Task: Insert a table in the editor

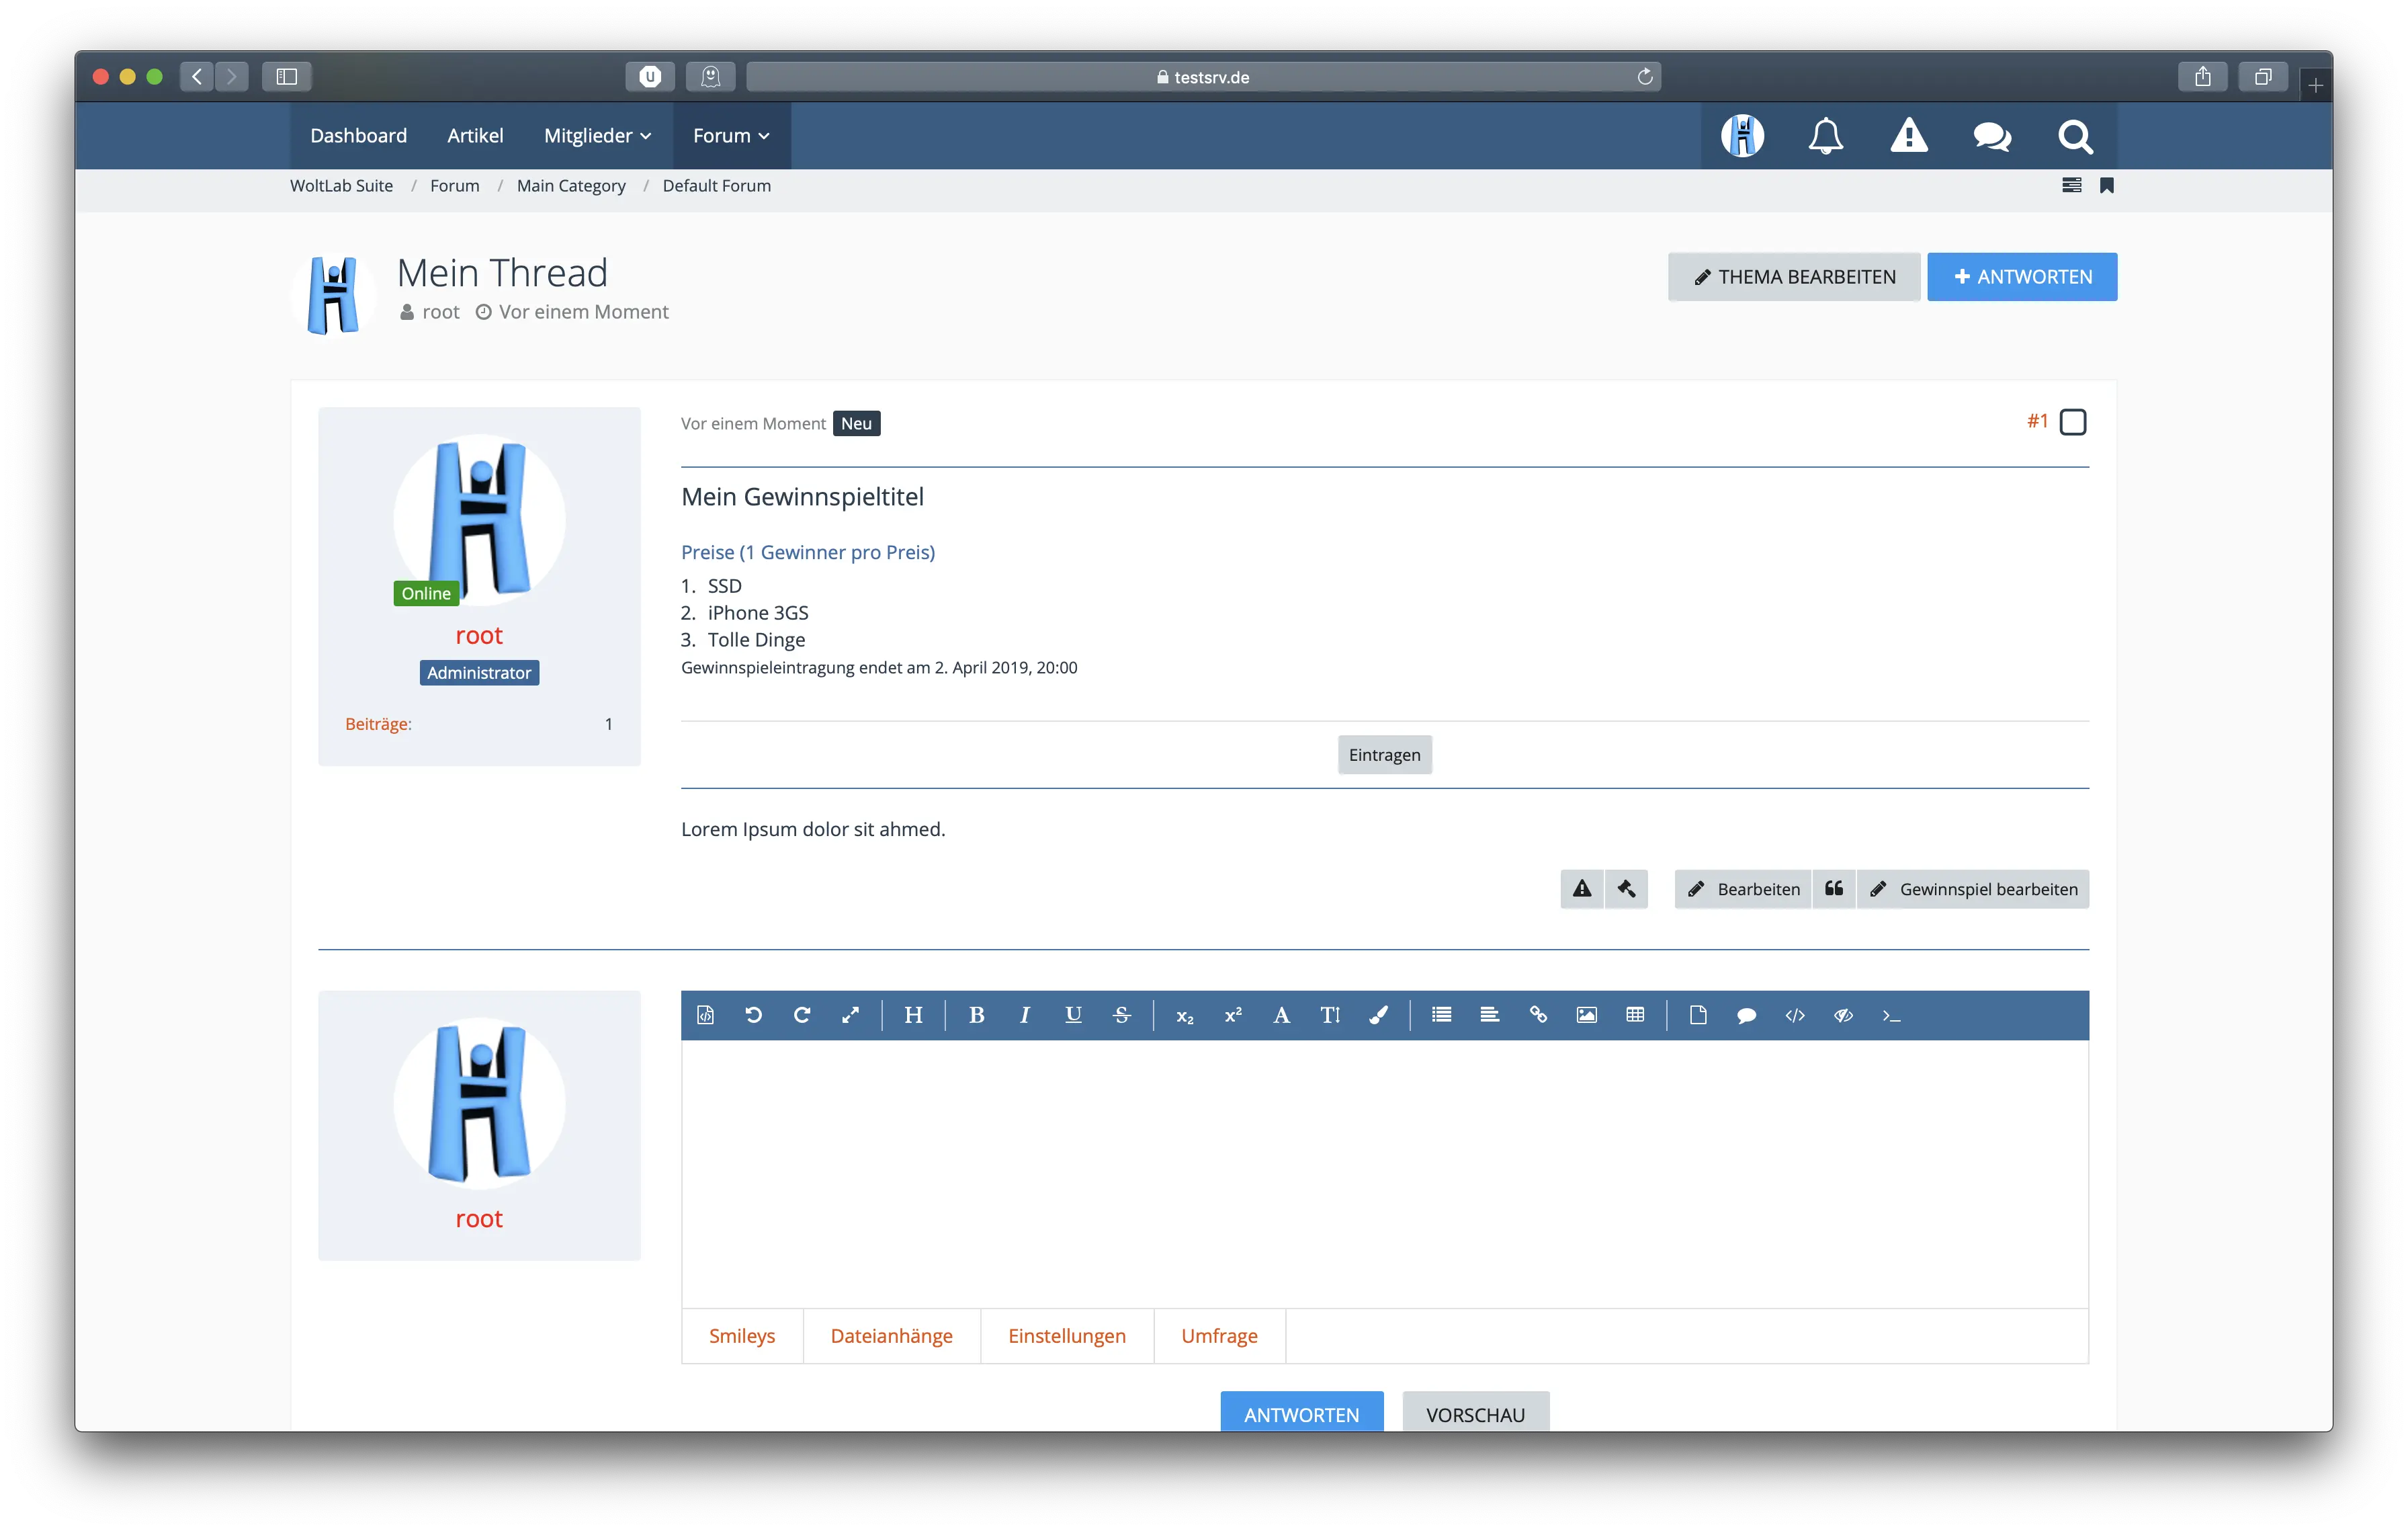Action: 1635,1015
